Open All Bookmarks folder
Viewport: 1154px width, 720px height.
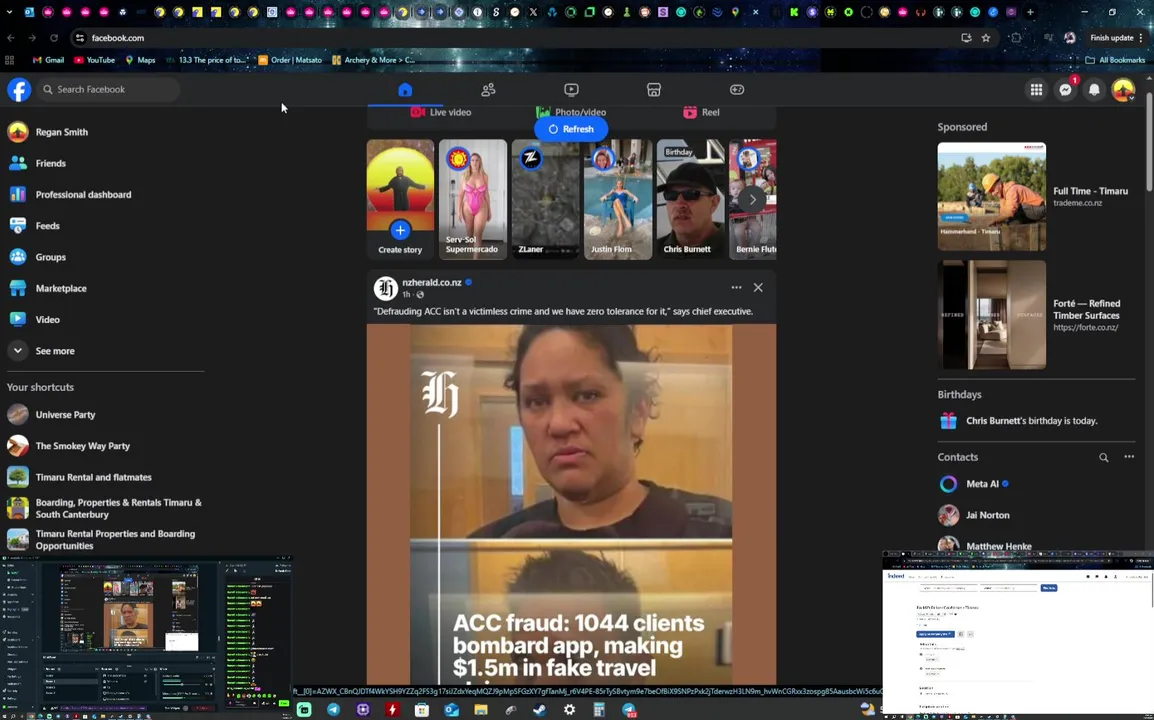coord(1116,60)
